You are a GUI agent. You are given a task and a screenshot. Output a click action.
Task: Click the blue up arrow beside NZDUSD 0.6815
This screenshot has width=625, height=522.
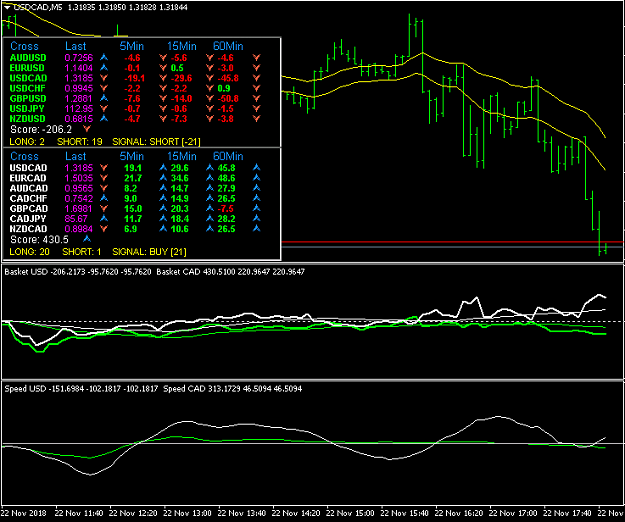[x=104, y=118]
